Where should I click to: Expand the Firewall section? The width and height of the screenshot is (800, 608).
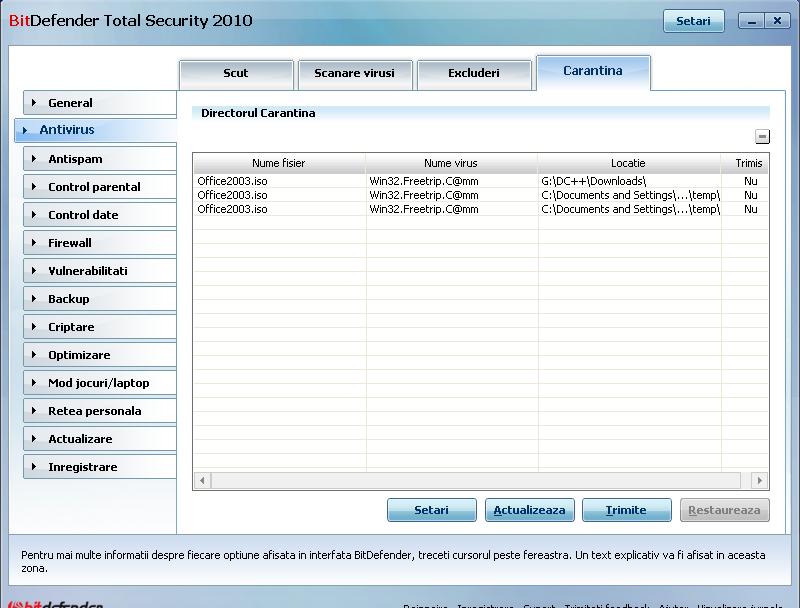tap(100, 243)
